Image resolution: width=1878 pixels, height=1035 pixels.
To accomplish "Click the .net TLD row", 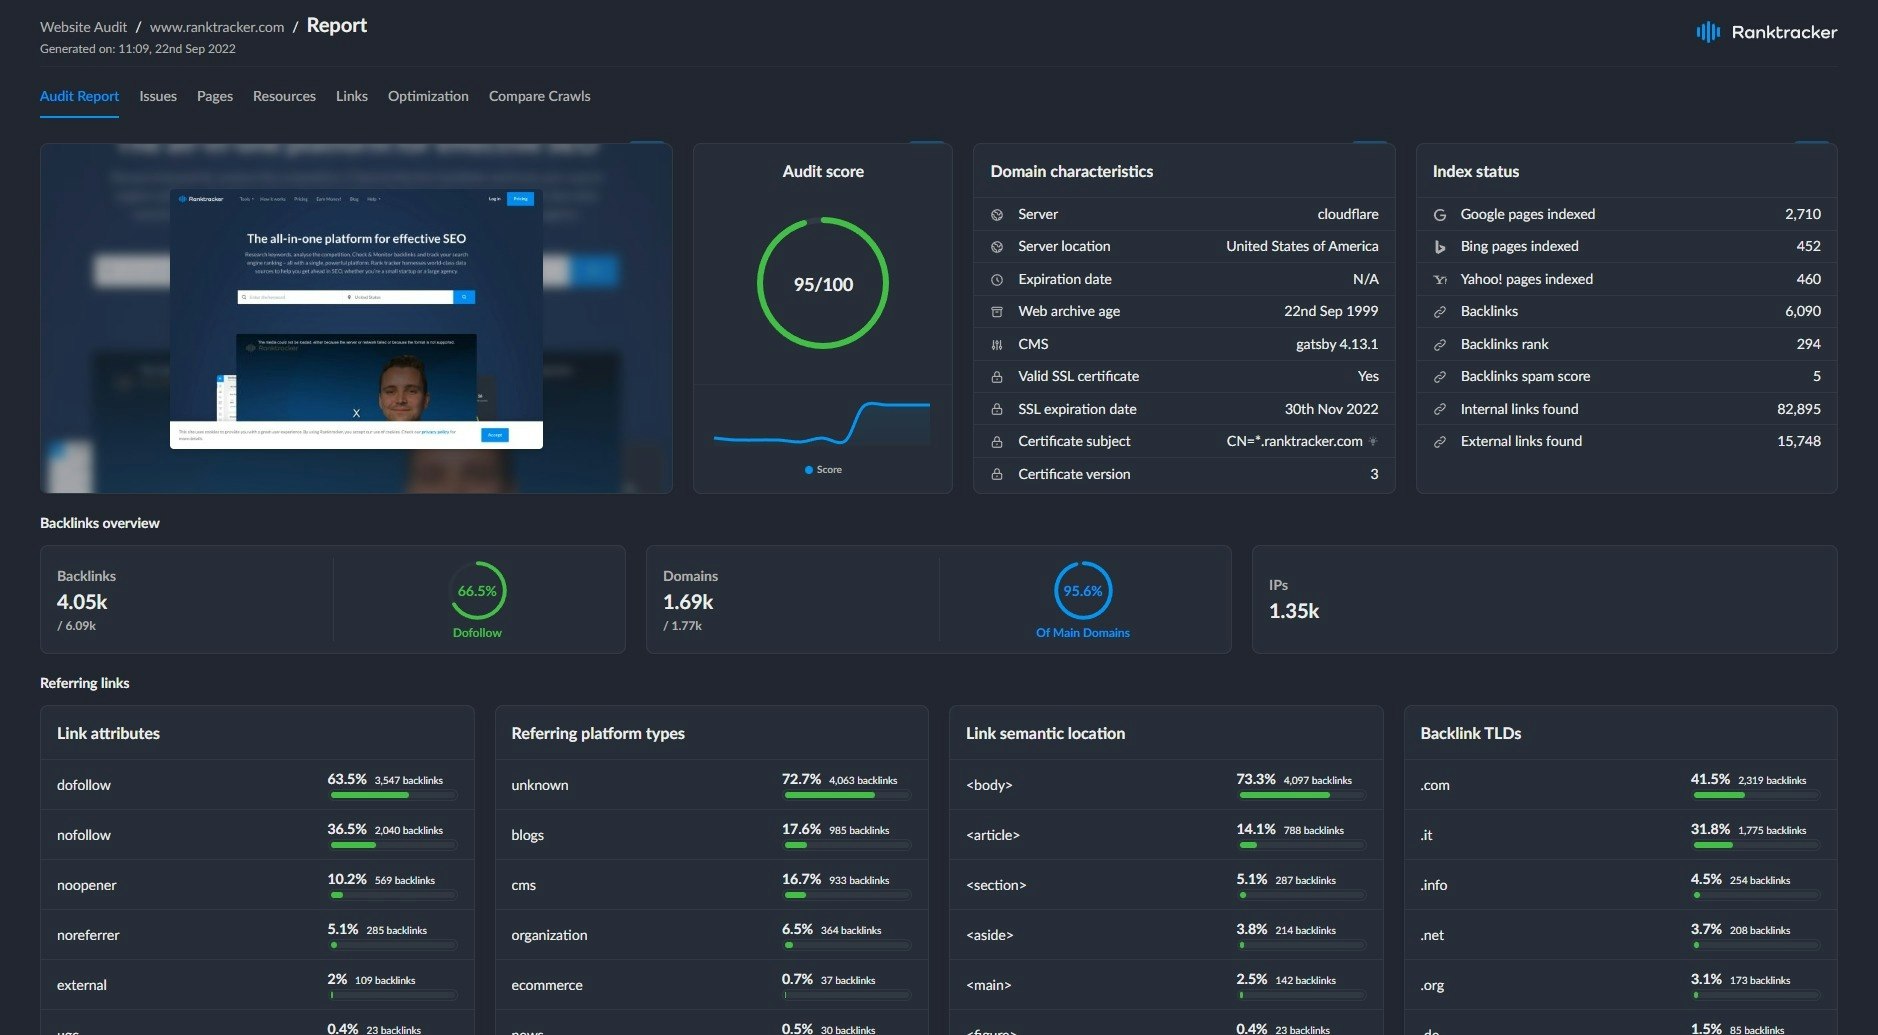I will (1621, 935).
